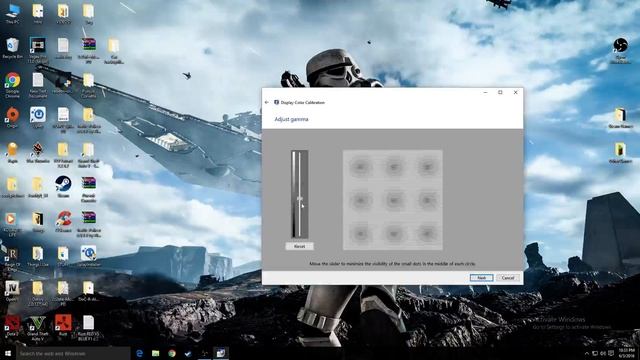Click the Cancel button in calibration dialog
The image size is (640, 360).
(x=508, y=278)
